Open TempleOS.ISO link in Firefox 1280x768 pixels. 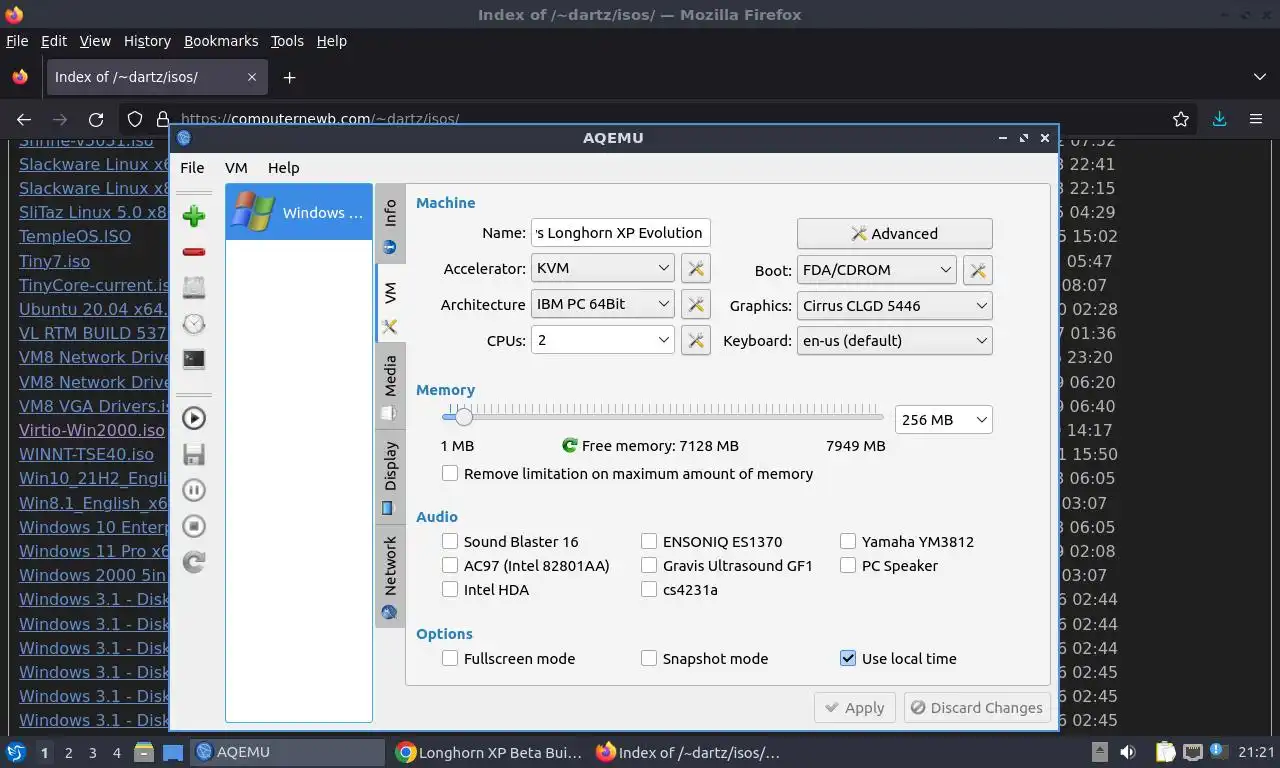click(x=75, y=236)
